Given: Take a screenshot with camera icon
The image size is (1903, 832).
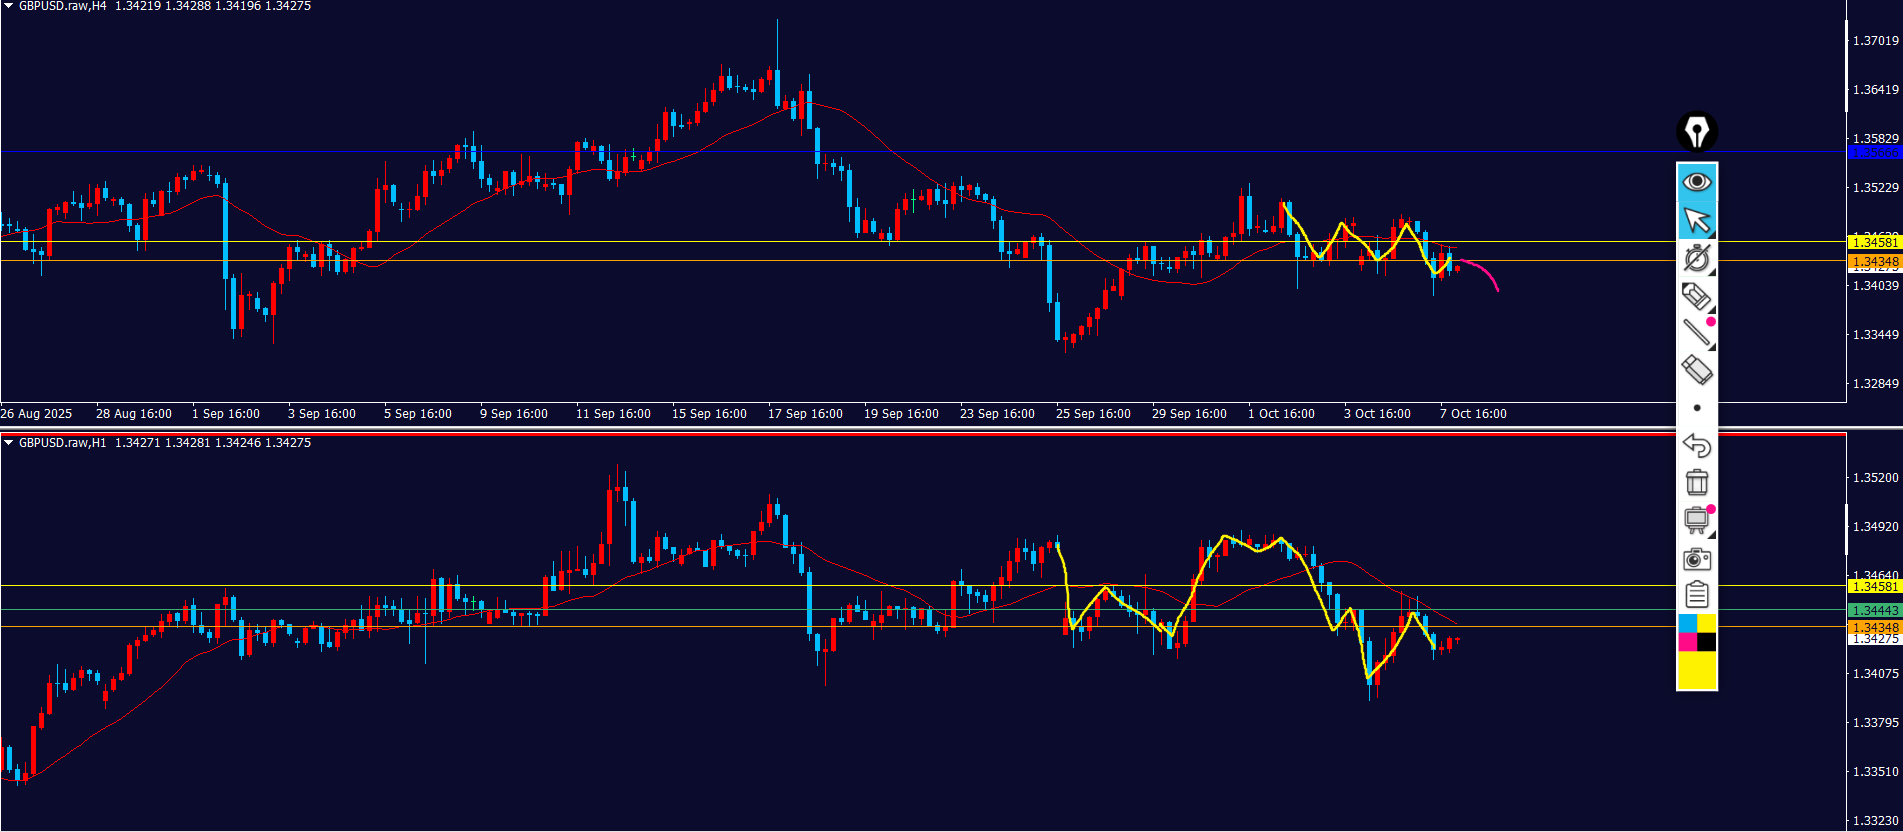Looking at the screenshot, I should tap(1696, 558).
